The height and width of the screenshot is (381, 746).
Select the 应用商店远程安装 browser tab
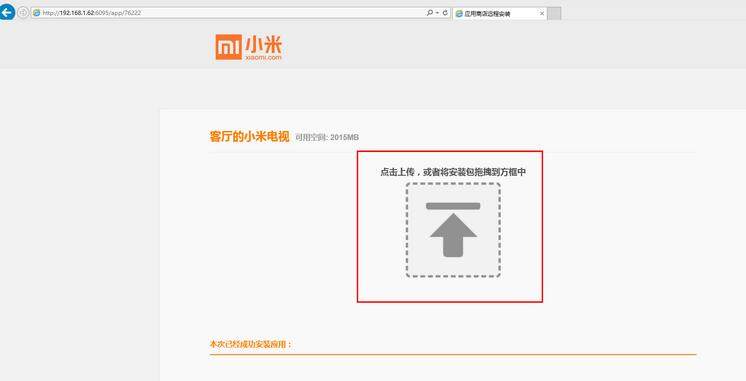(x=499, y=13)
